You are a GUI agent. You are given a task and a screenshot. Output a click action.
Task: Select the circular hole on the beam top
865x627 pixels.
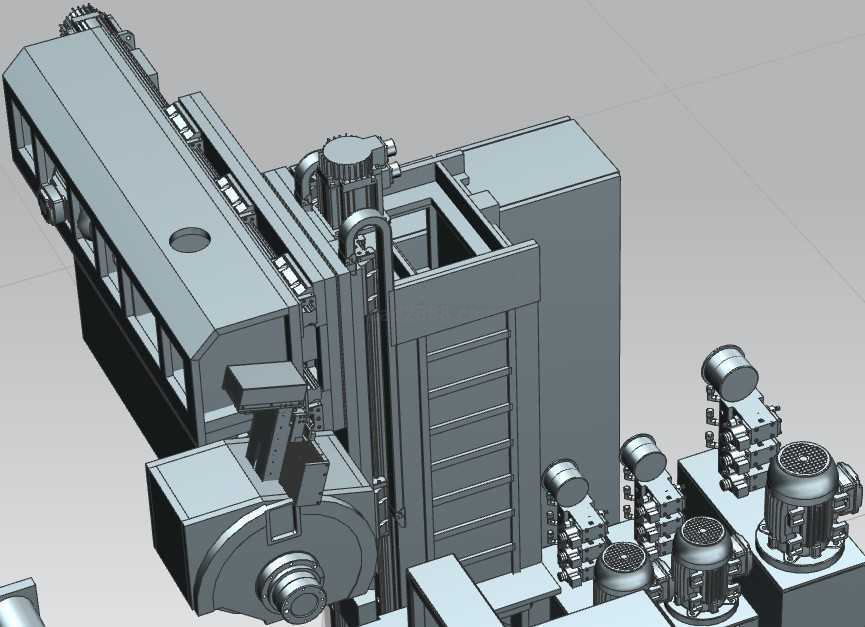pos(190,239)
